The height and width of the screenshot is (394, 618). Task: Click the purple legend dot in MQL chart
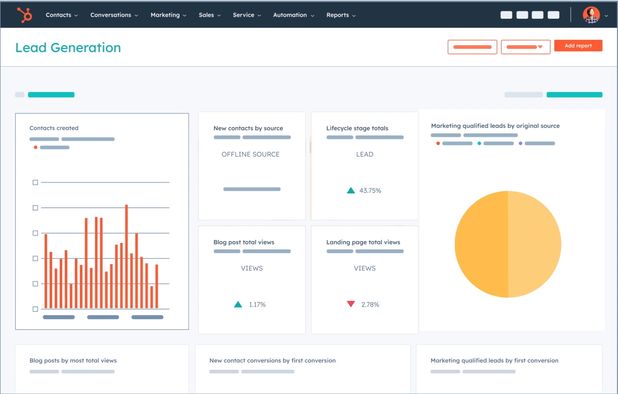point(520,143)
